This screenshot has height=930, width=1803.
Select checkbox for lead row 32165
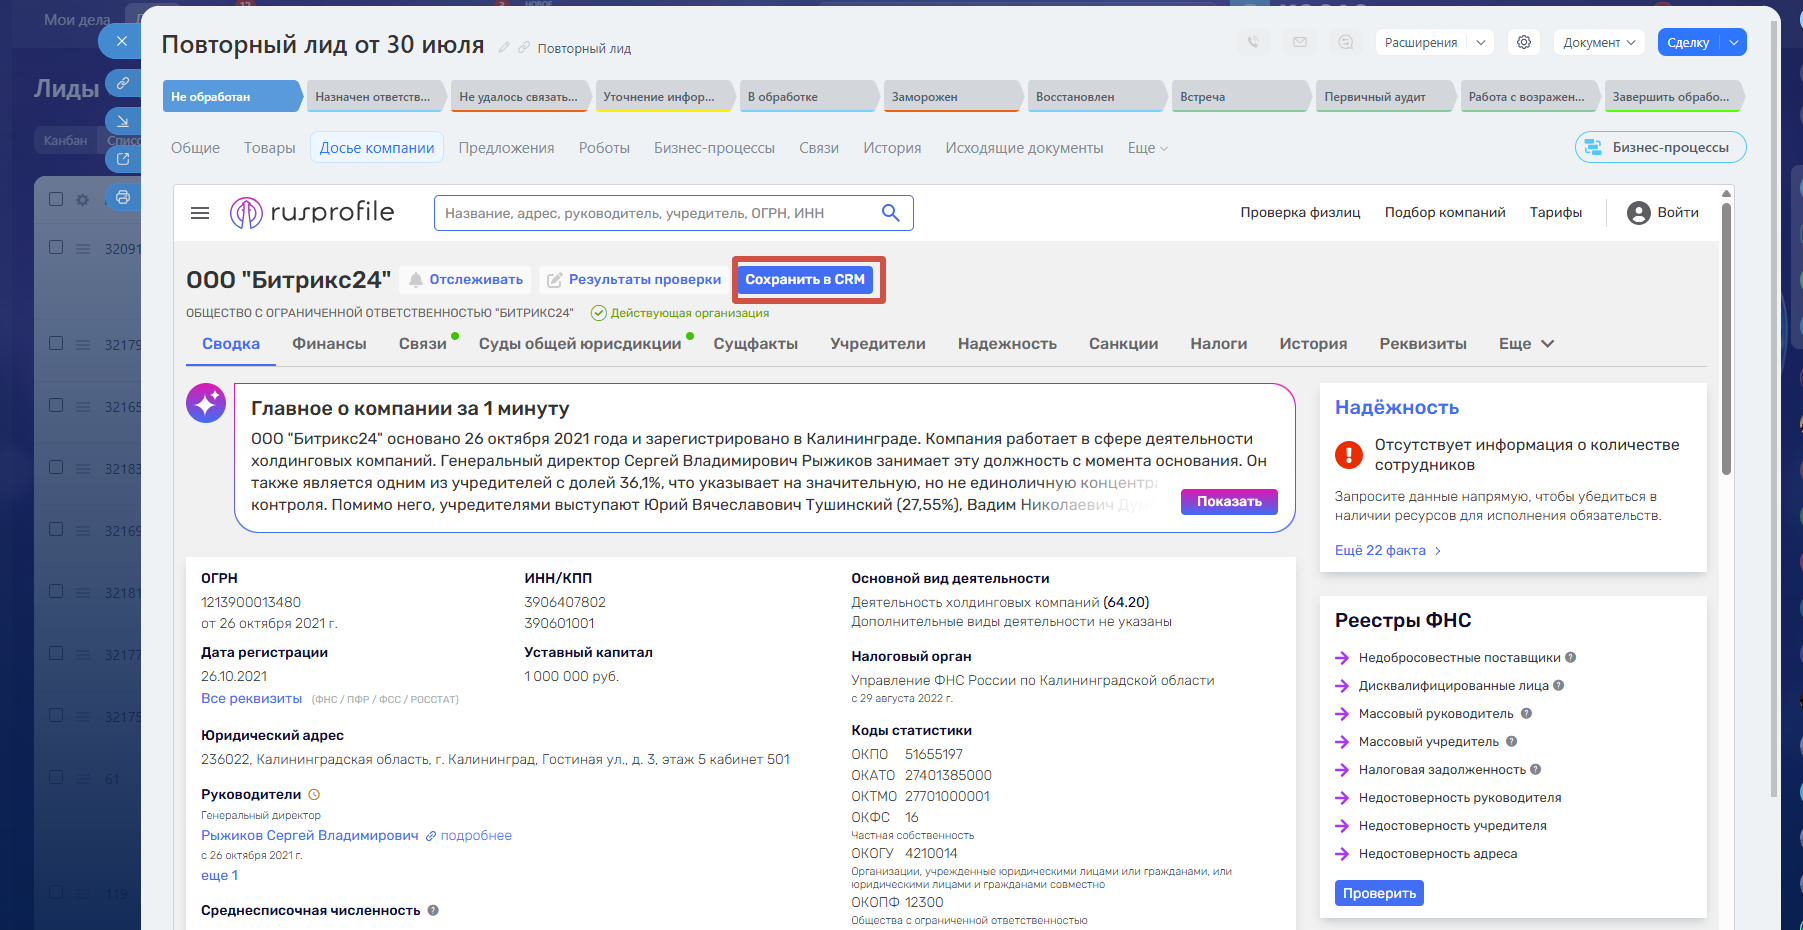[x=56, y=405]
